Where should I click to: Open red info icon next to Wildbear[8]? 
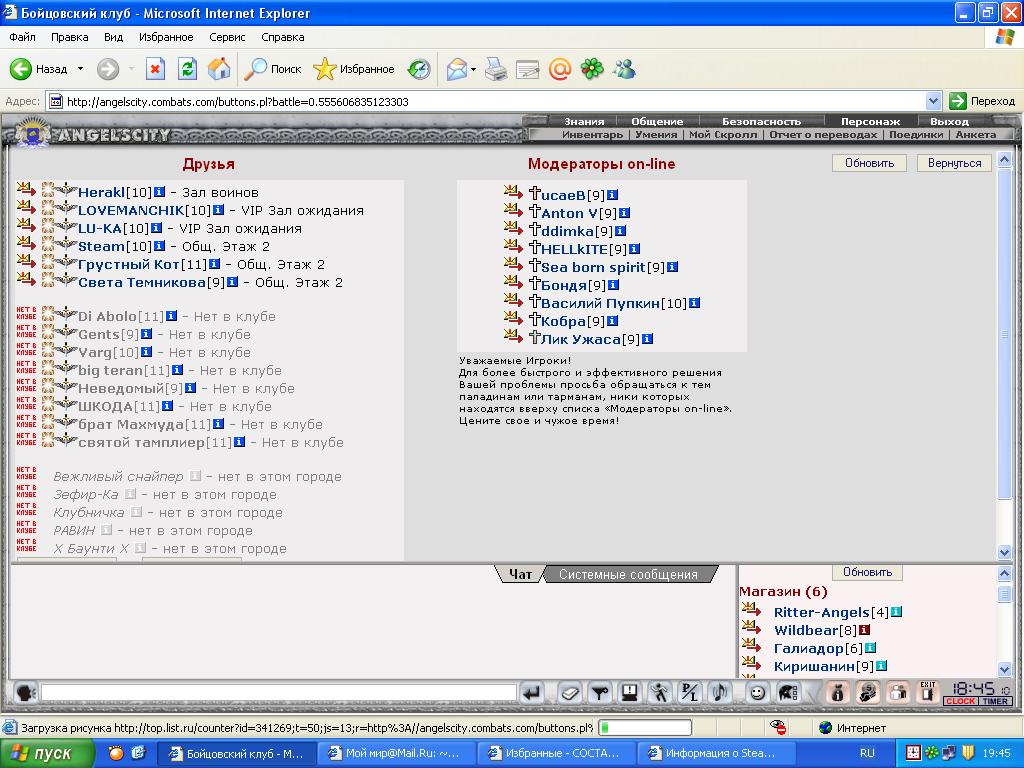pyautogui.click(x=865, y=630)
